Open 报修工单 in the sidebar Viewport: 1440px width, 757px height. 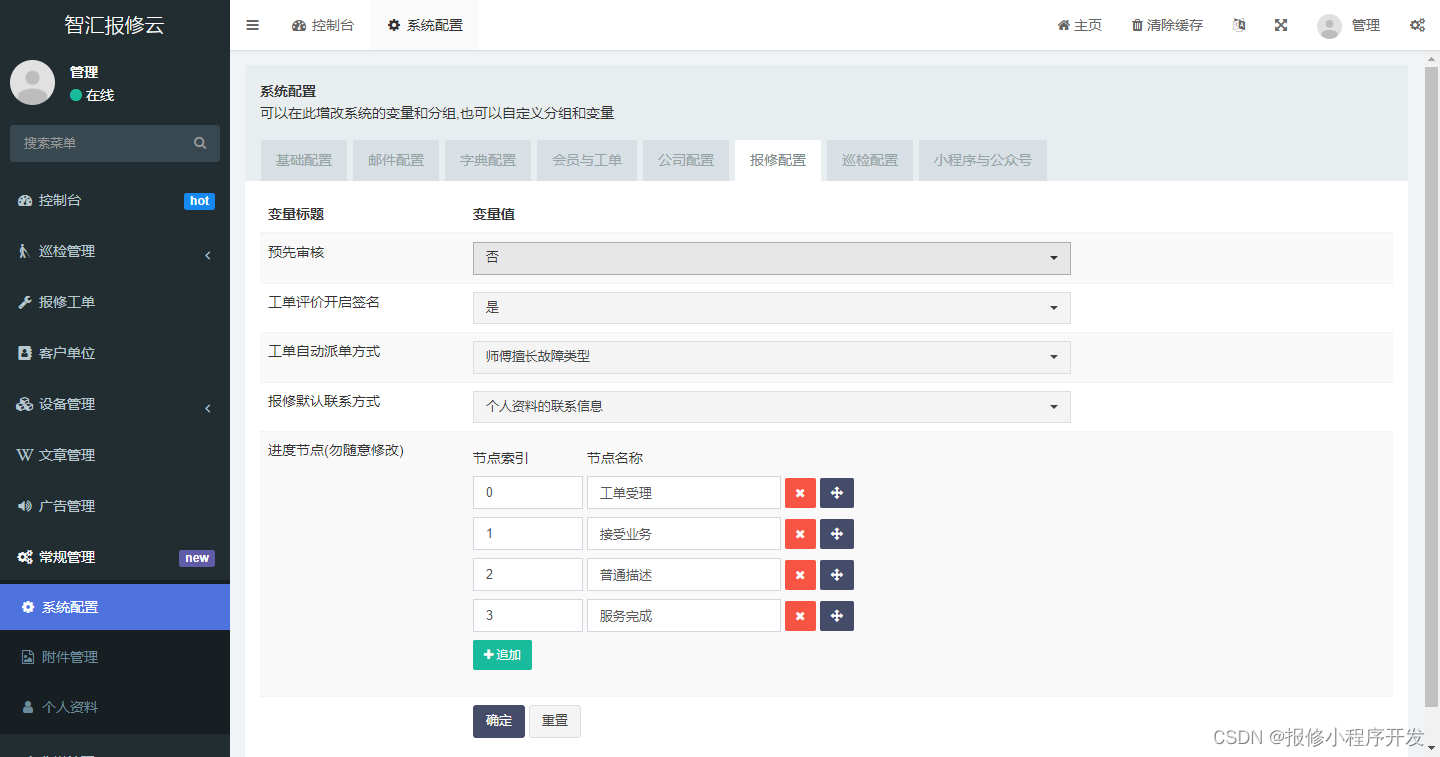(x=115, y=302)
